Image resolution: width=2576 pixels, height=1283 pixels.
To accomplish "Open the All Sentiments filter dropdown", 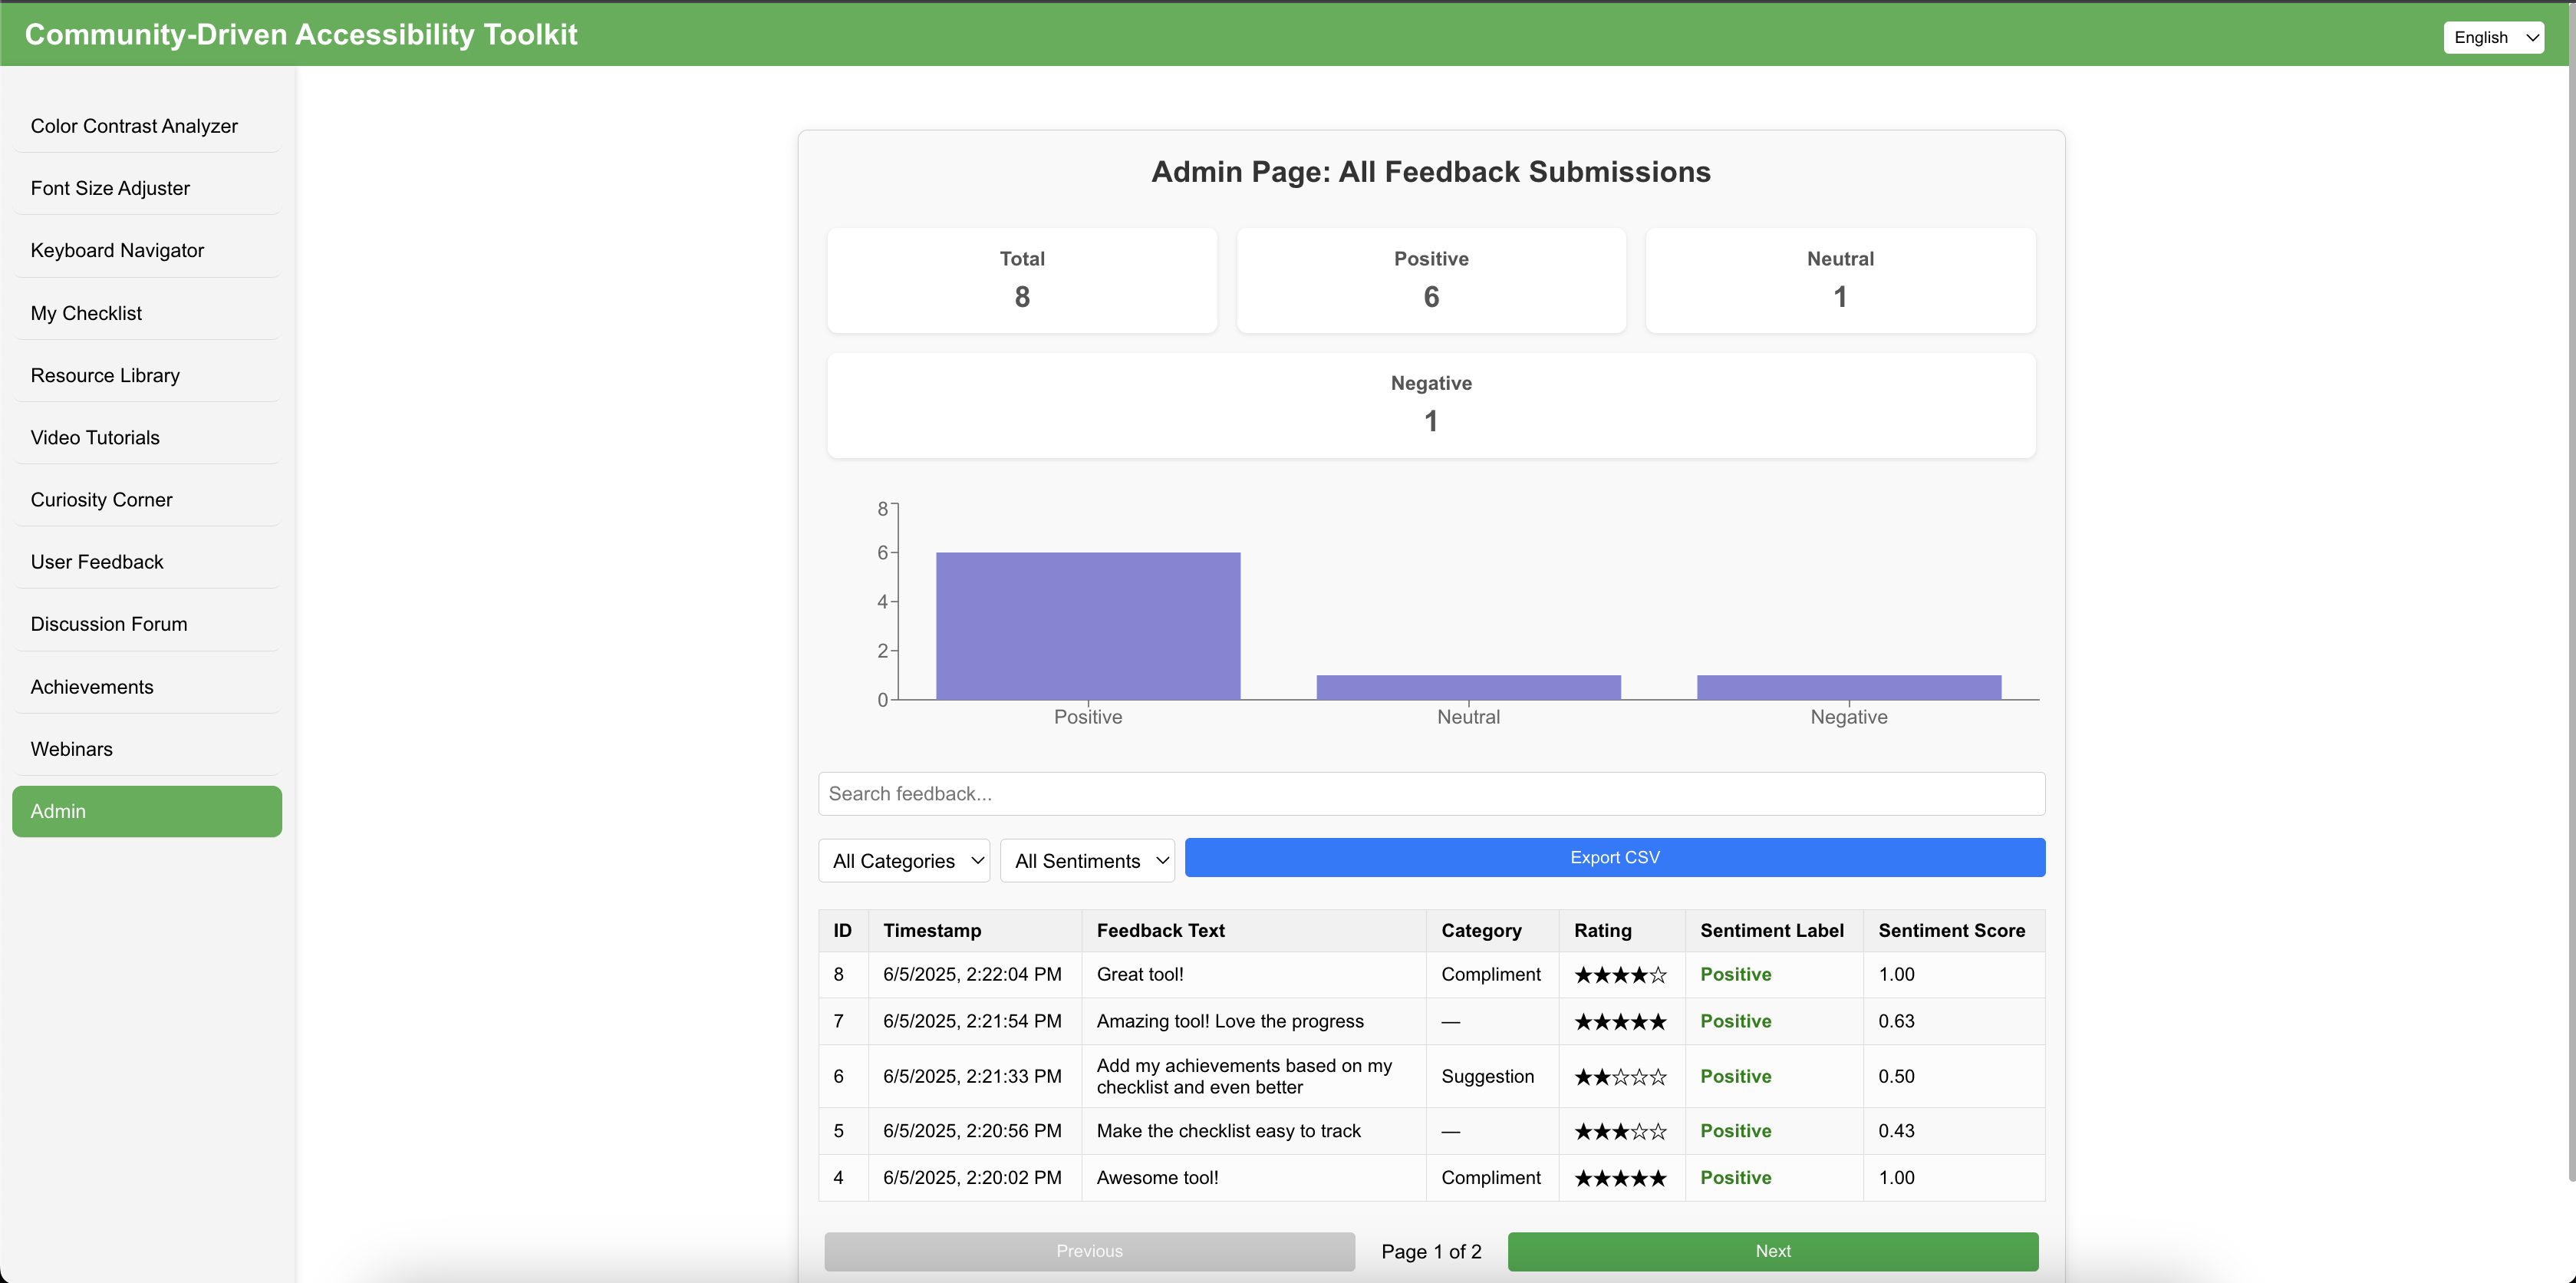I will [x=1087, y=860].
